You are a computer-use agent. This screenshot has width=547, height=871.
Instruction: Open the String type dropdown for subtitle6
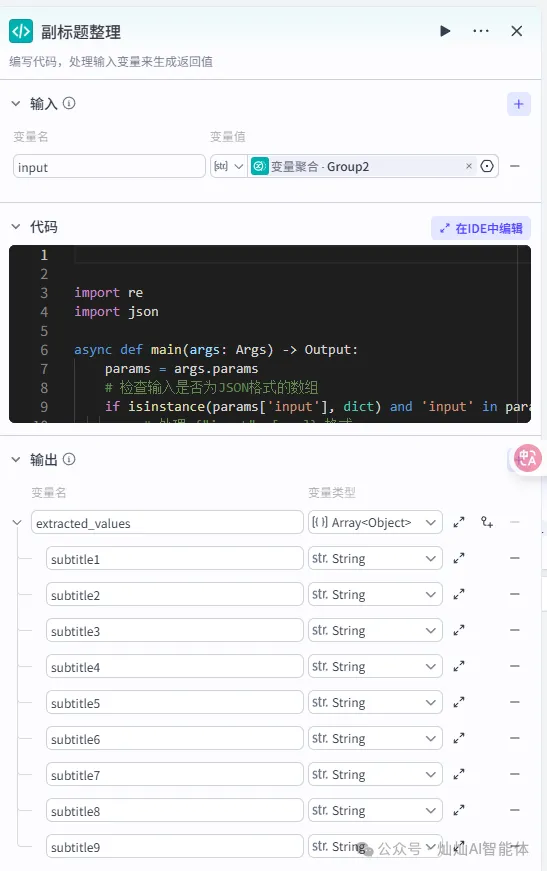point(375,739)
